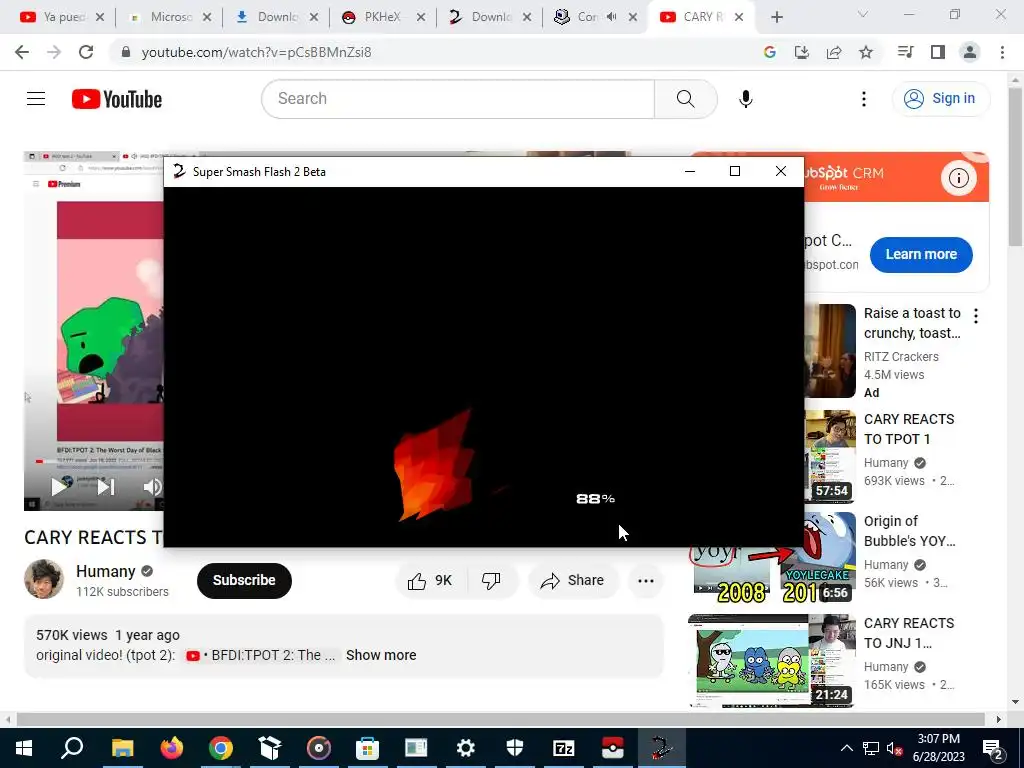Share this page from address bar
1024x768 pixels.
coord(834,52)
